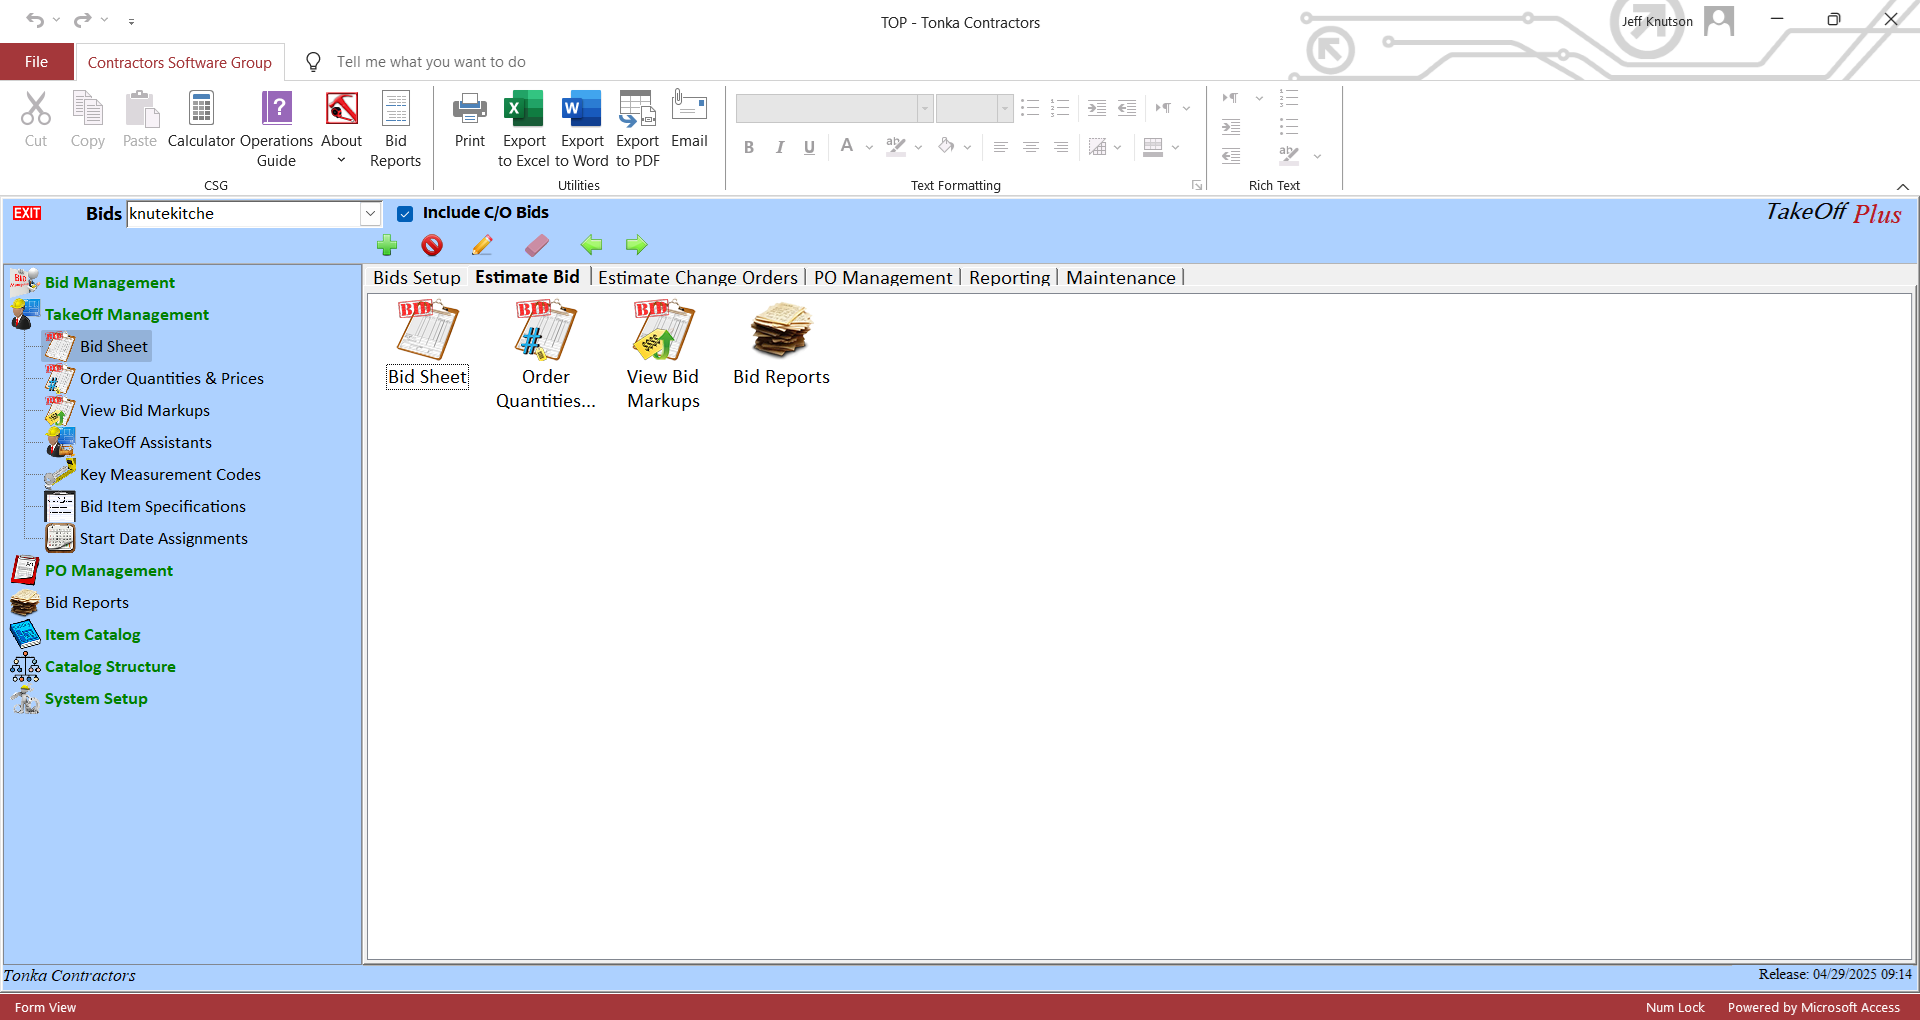Export to PDF
Viewport: 1920px width, 1020px height.
tap(638, 129)
